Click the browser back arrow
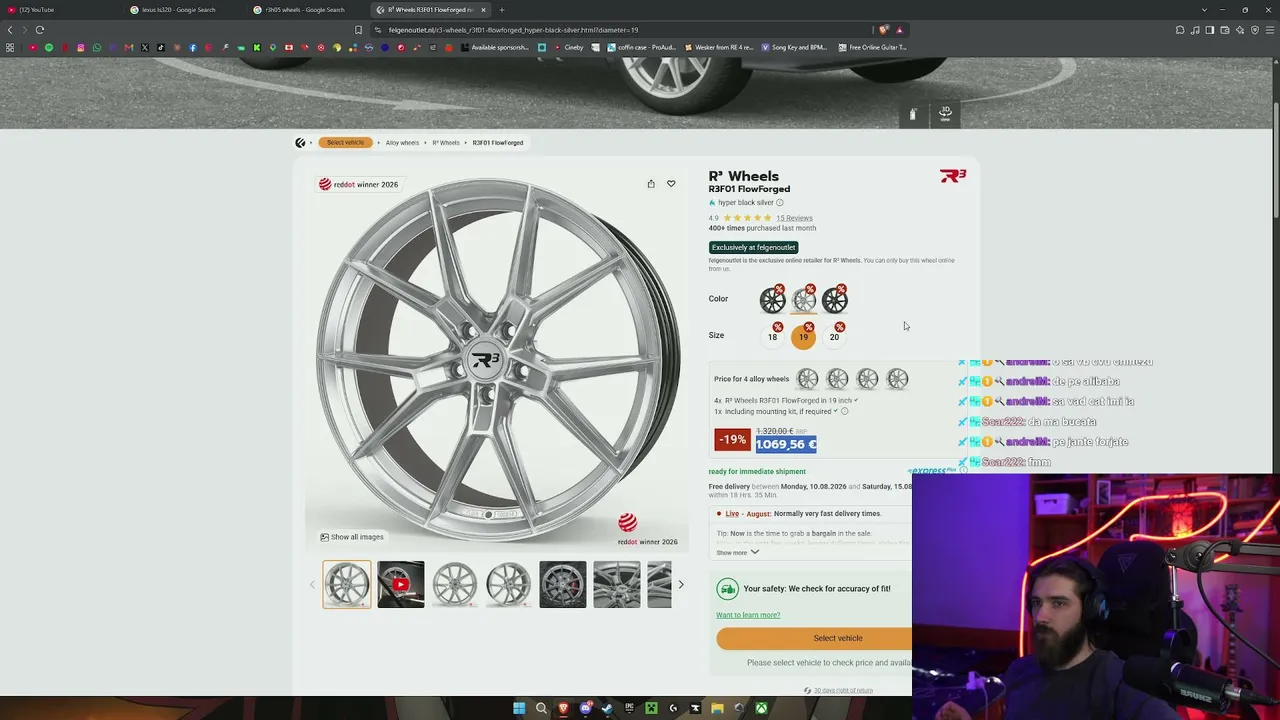Image resolution: width=1280 pixels, height=720 pixels. (10, 30)
